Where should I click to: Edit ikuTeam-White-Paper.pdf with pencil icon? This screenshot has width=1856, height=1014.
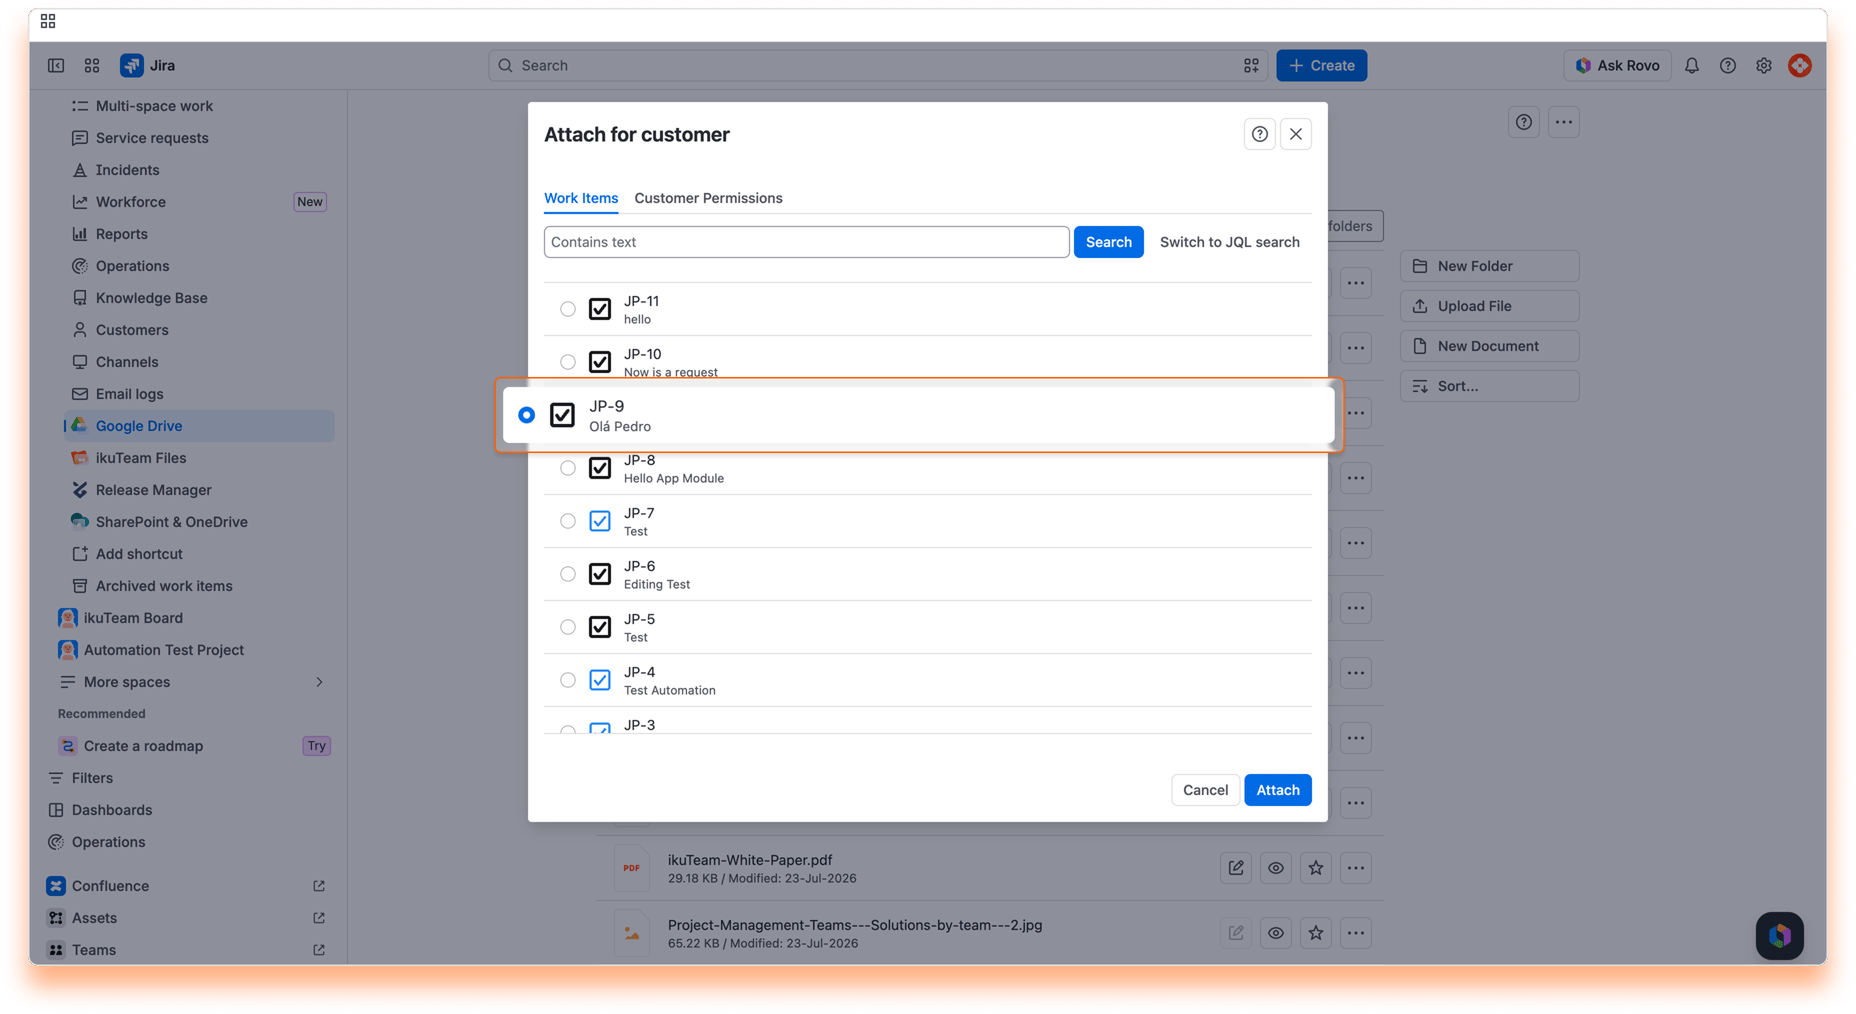(1235, 868)
